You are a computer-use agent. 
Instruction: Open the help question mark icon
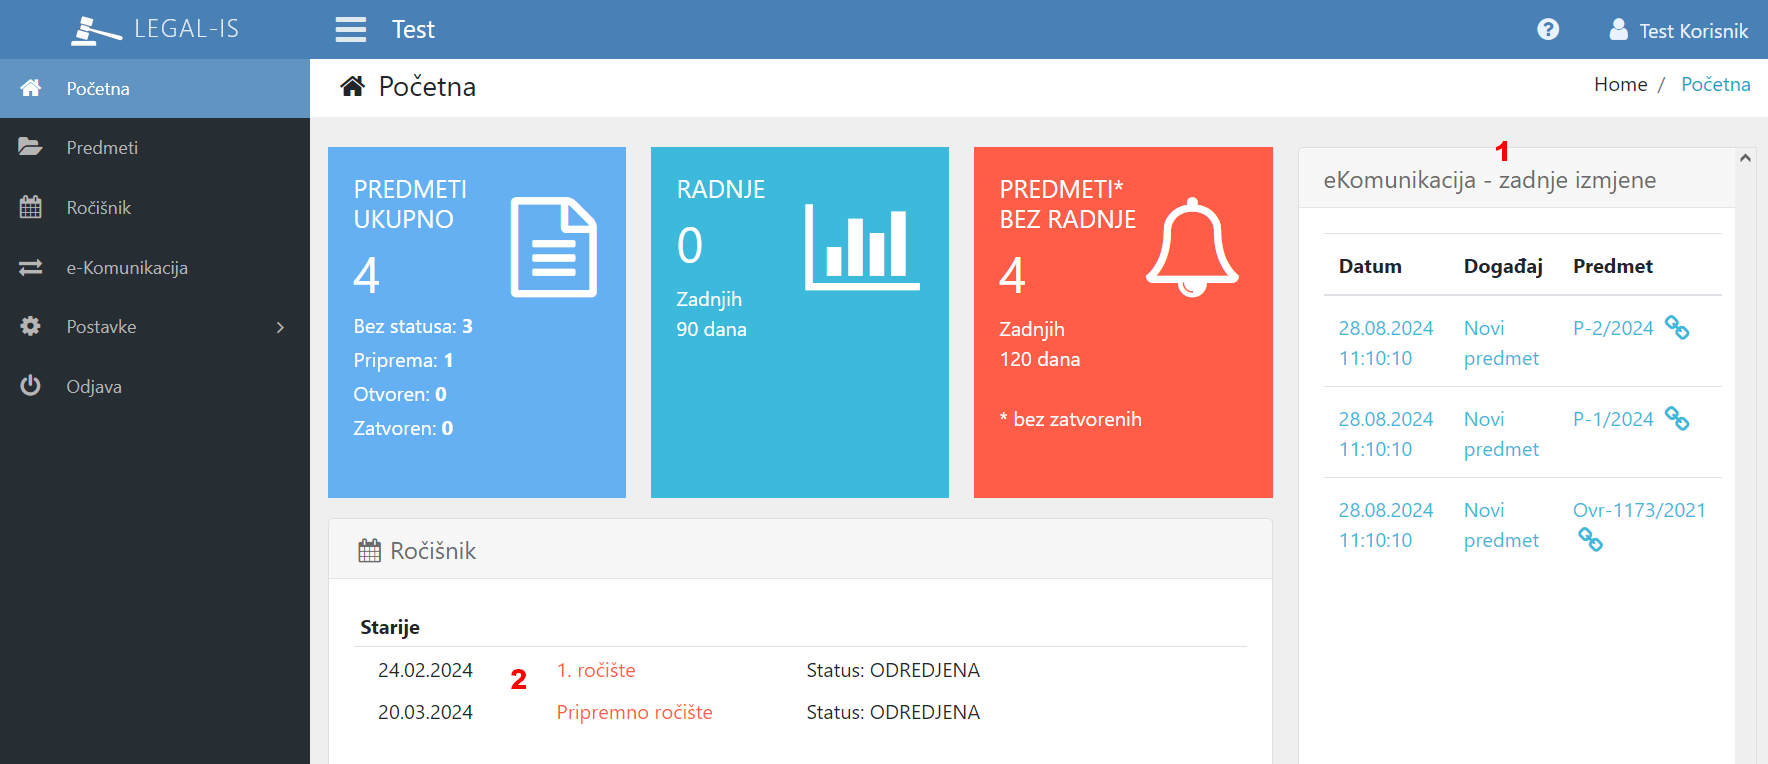pos(1548,30)
